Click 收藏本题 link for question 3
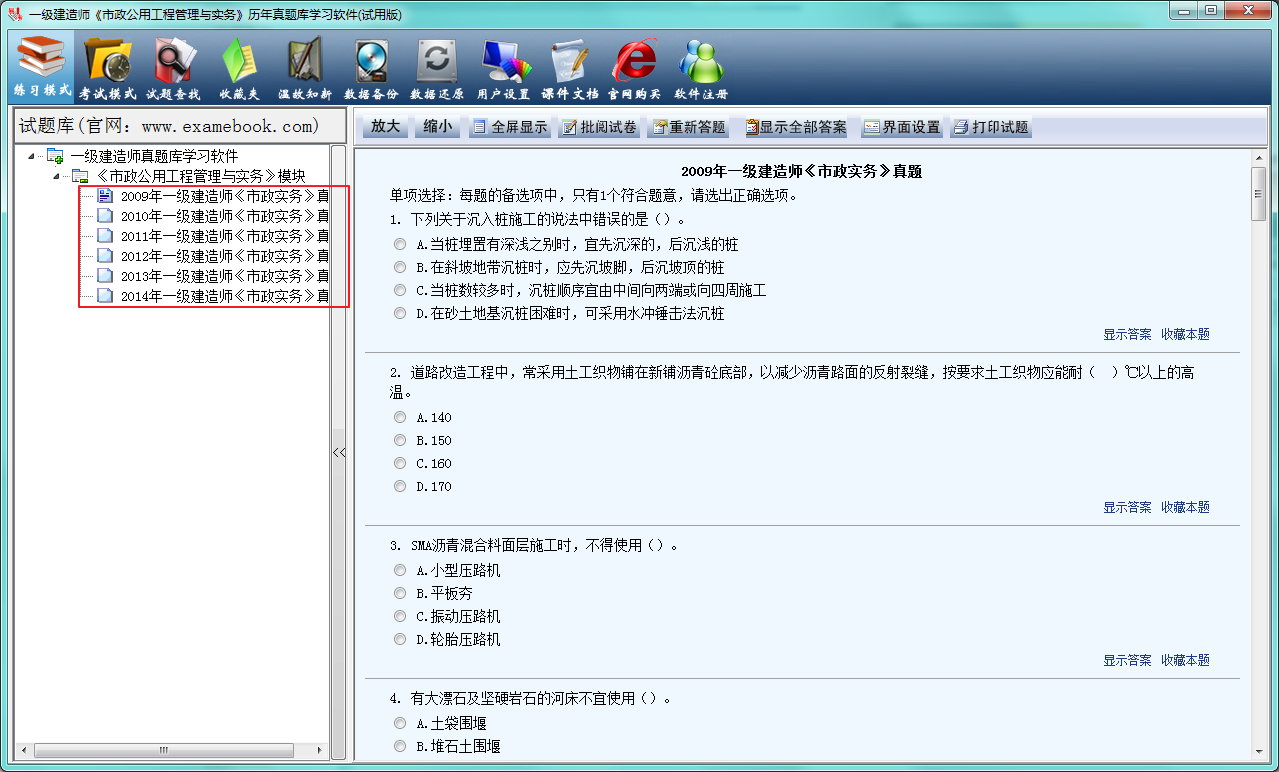Viewport: 1279px width, 772px height. pyautogui.click(x=1185, y=660)
